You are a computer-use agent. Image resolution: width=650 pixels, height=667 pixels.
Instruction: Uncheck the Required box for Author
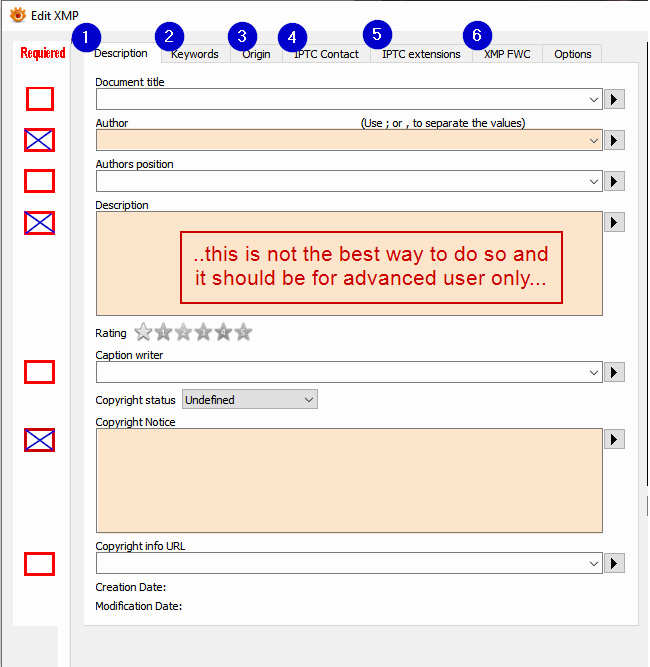click(x=40, y=140)
